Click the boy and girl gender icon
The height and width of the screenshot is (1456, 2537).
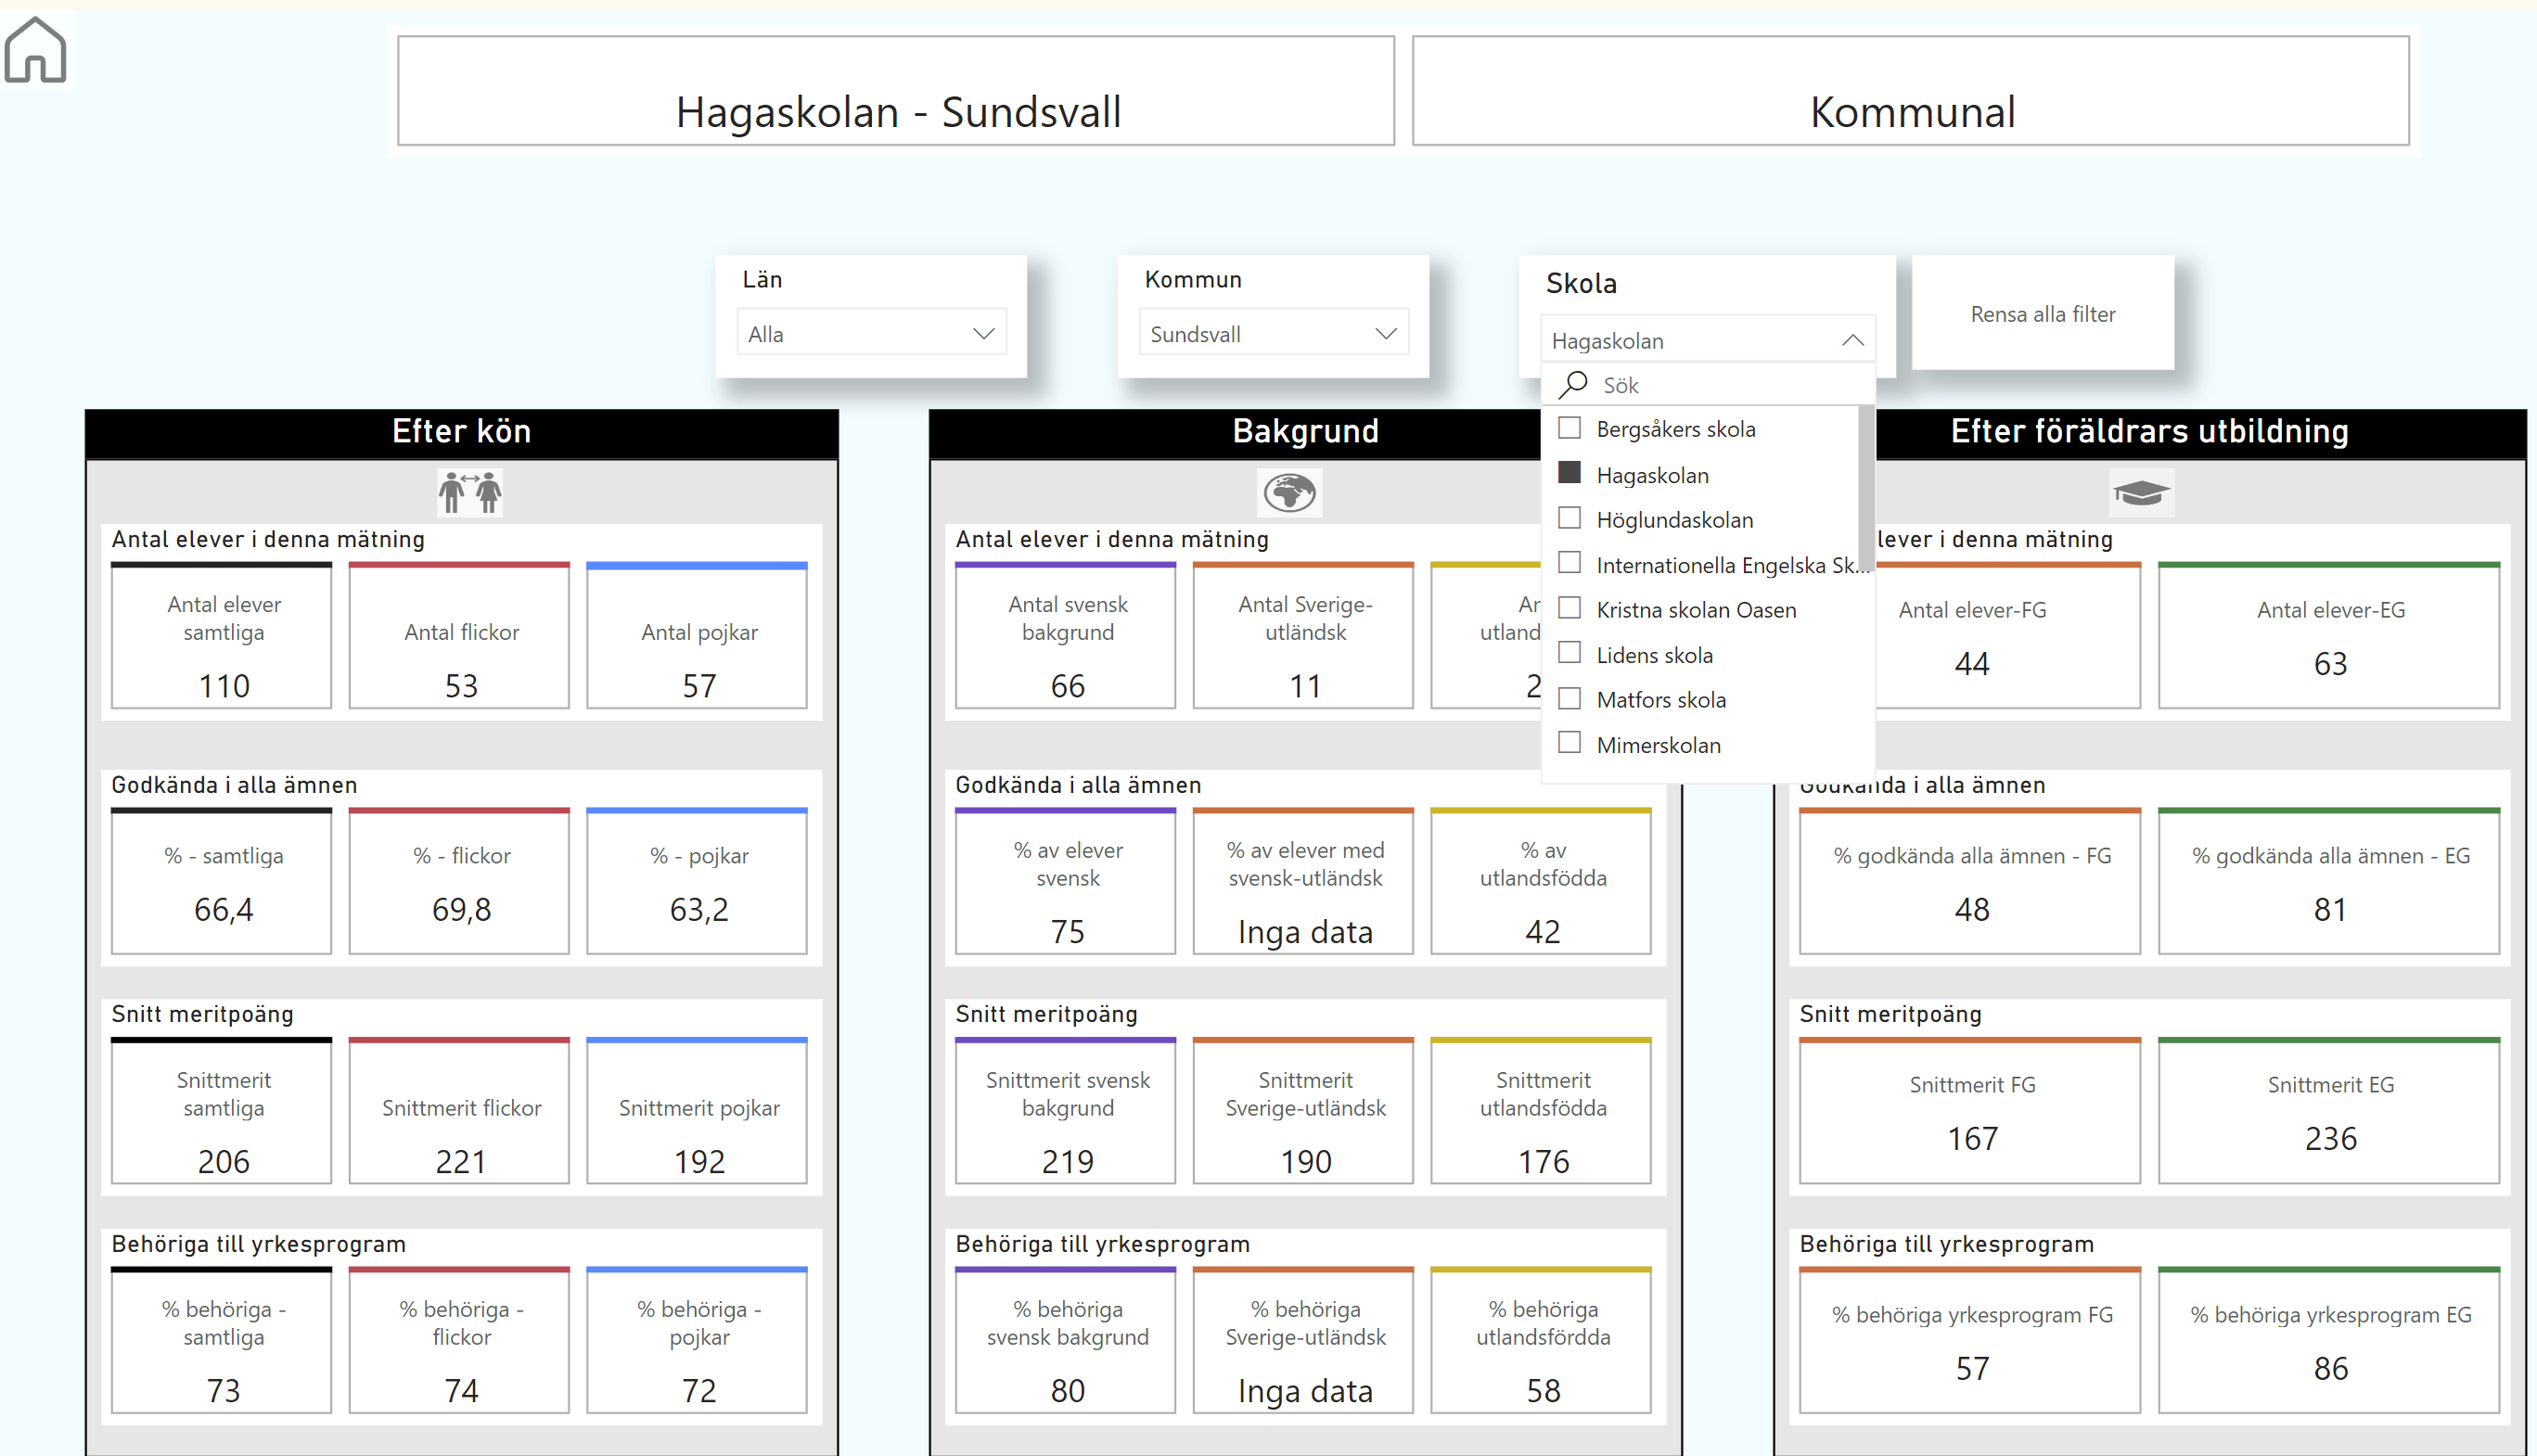point(470,492)
